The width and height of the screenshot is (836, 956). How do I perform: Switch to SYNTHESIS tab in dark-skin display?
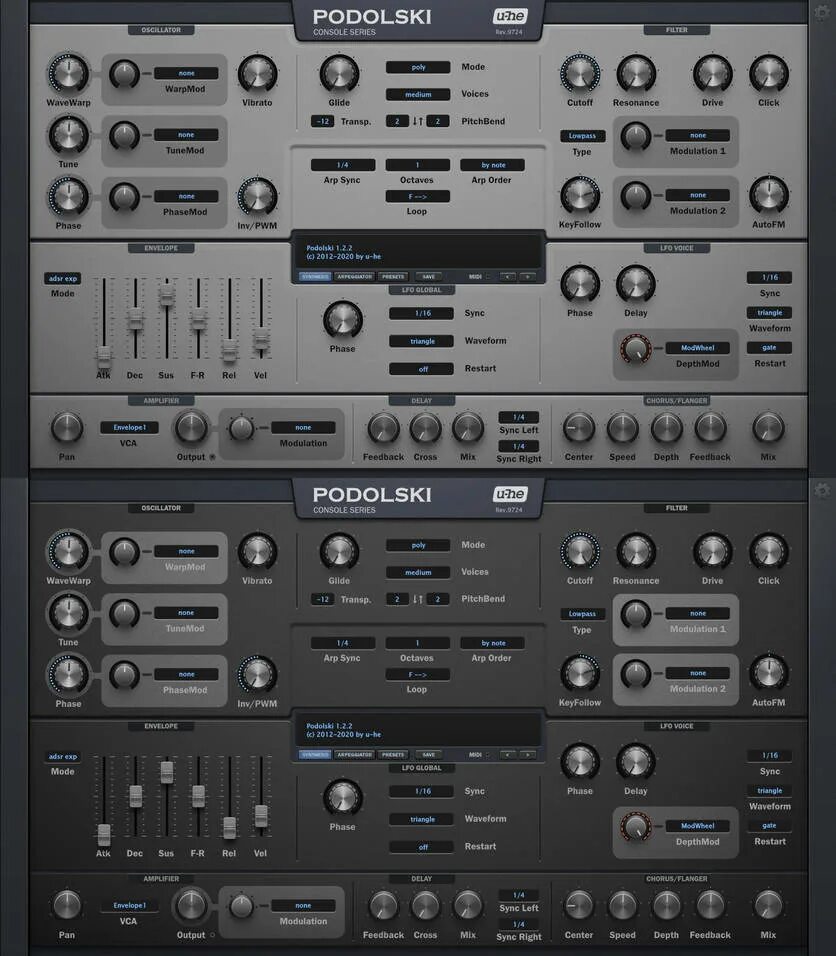(x=315, y=755)
